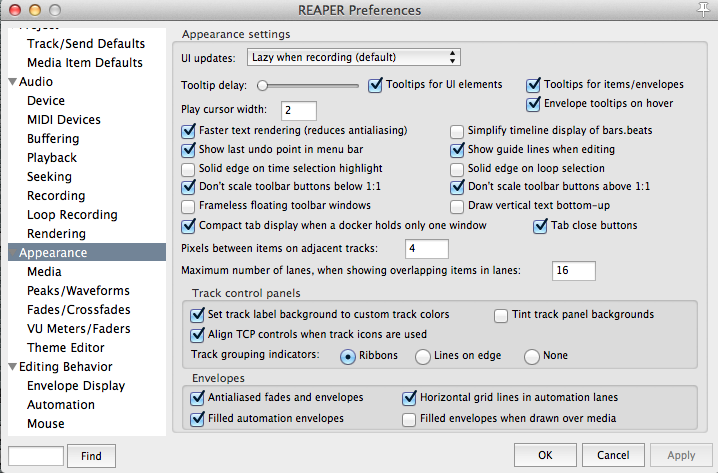Select Mouse preferences page
This screenshot has height=473, width=718.
click(x=46, y=424)
